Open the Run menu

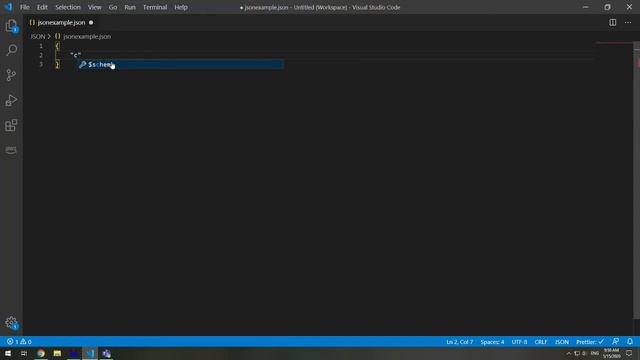point(130,7)
